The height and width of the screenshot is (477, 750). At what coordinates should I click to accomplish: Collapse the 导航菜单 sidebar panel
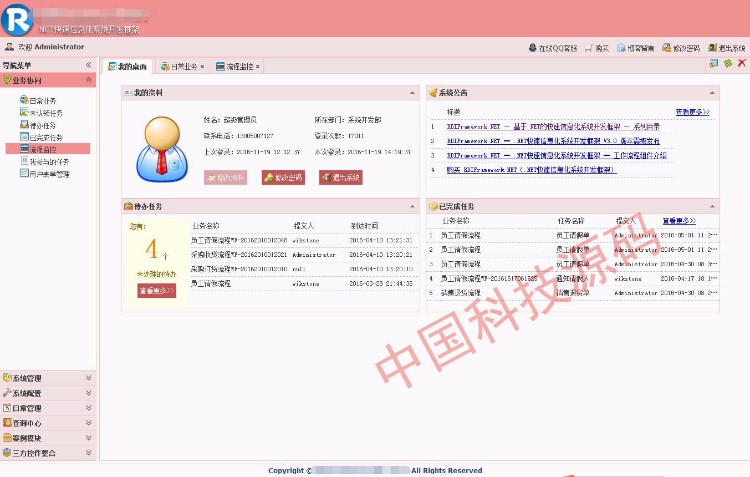tap(88, 65)
